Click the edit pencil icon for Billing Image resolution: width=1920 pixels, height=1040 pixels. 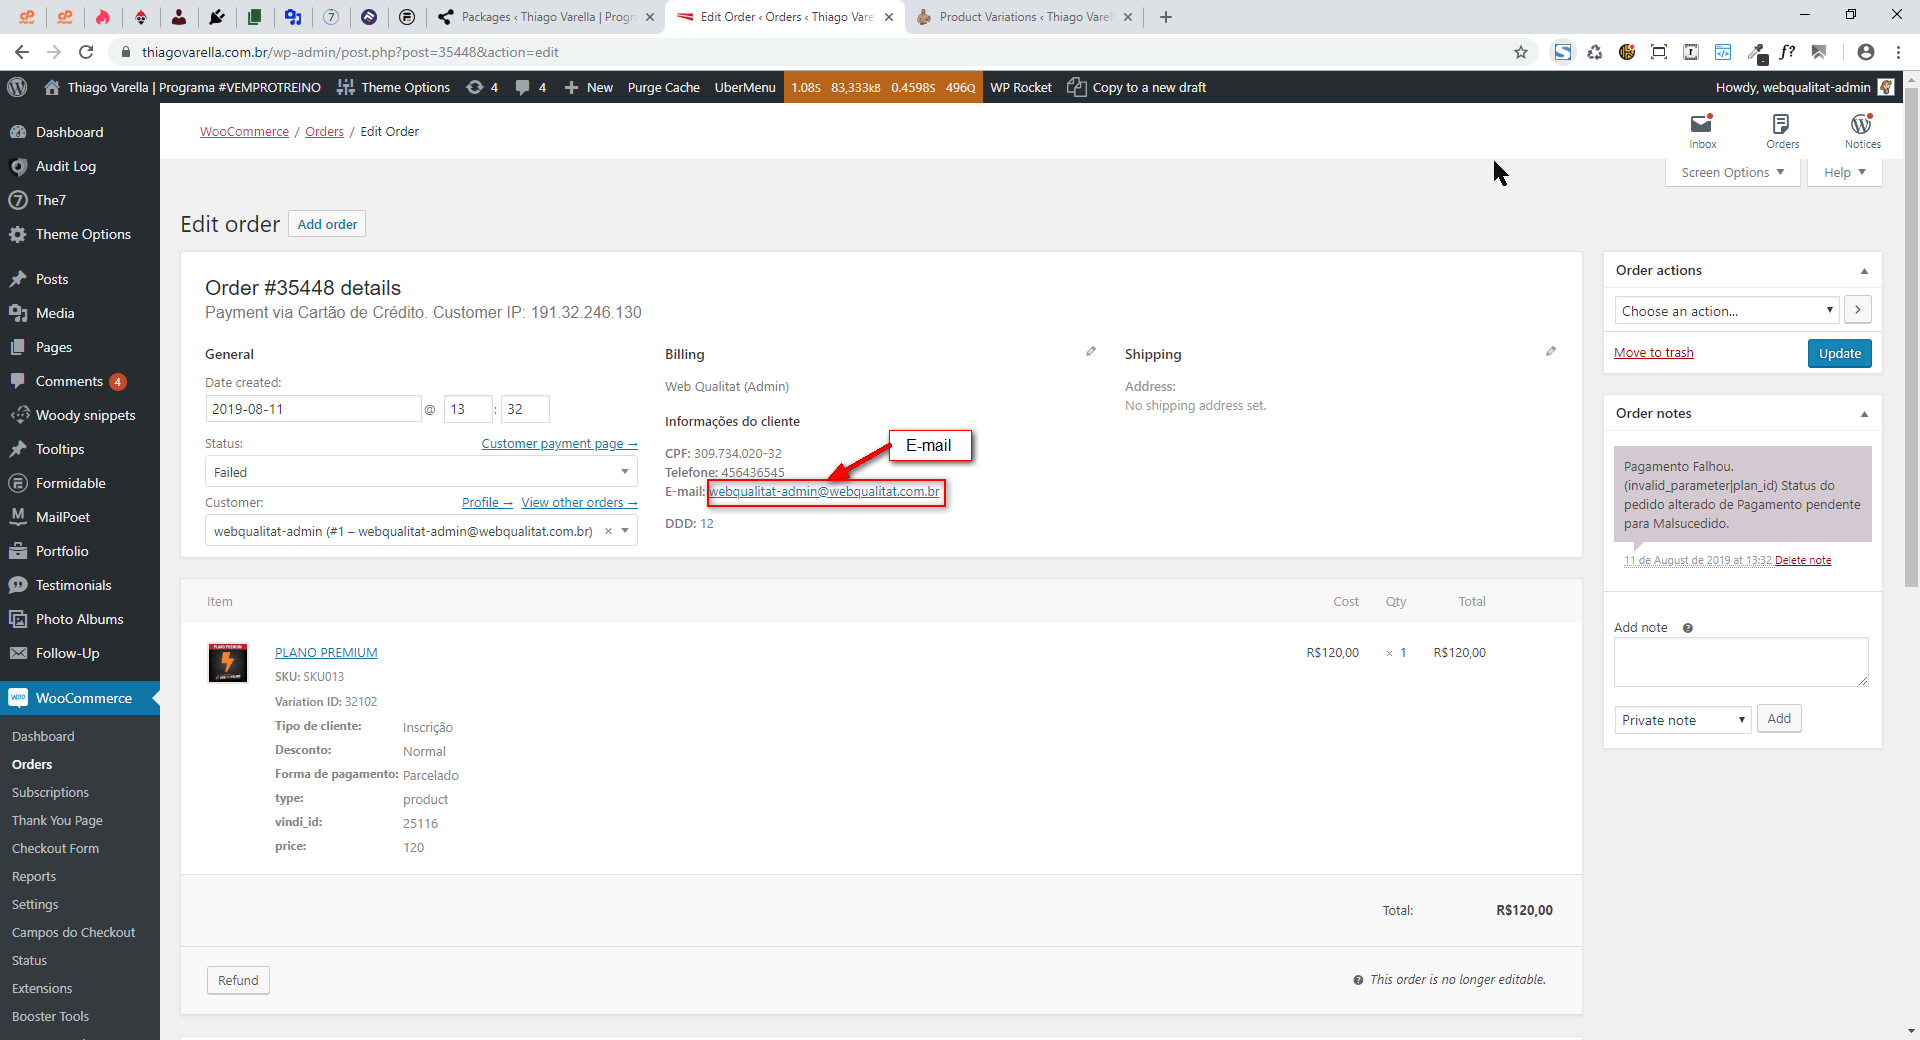point(1091,351)
